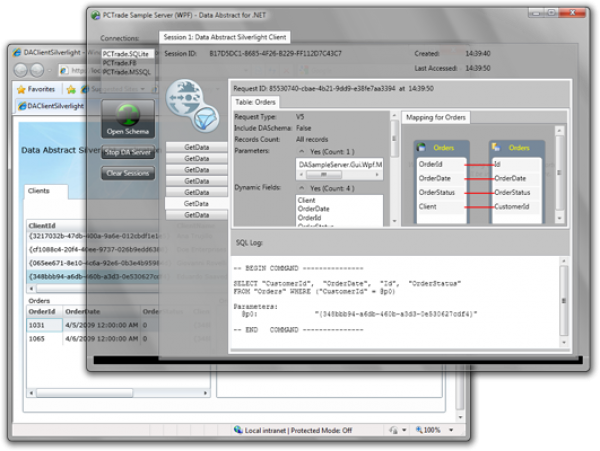Click the DASampleServer.Gui.Wpf parameter entry
The image size is (600, 451).
pos(340,164)
